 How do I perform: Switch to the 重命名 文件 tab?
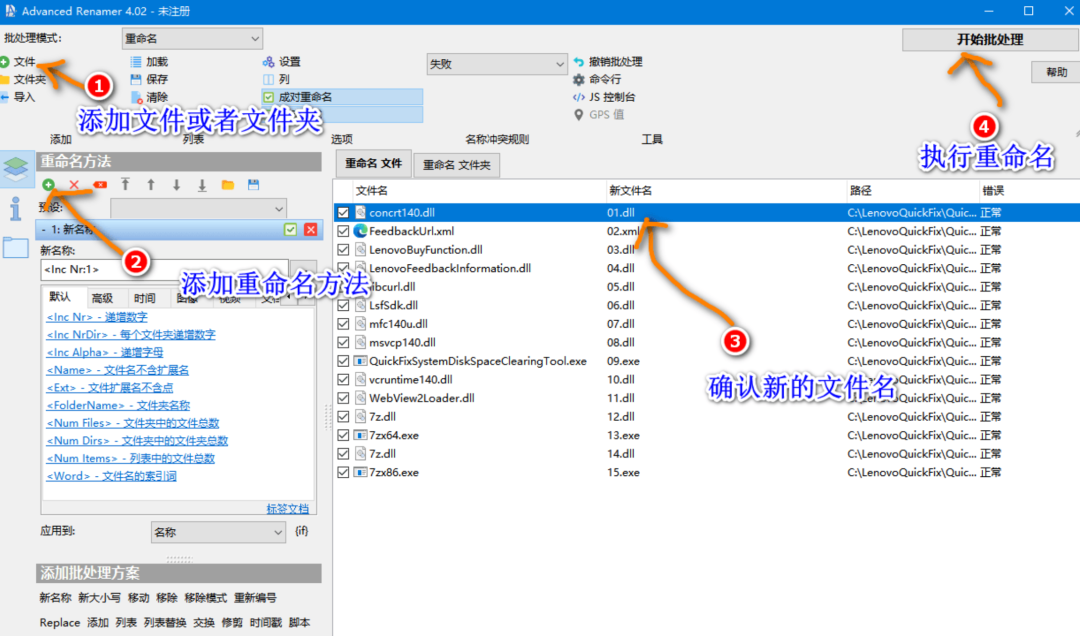373,163
